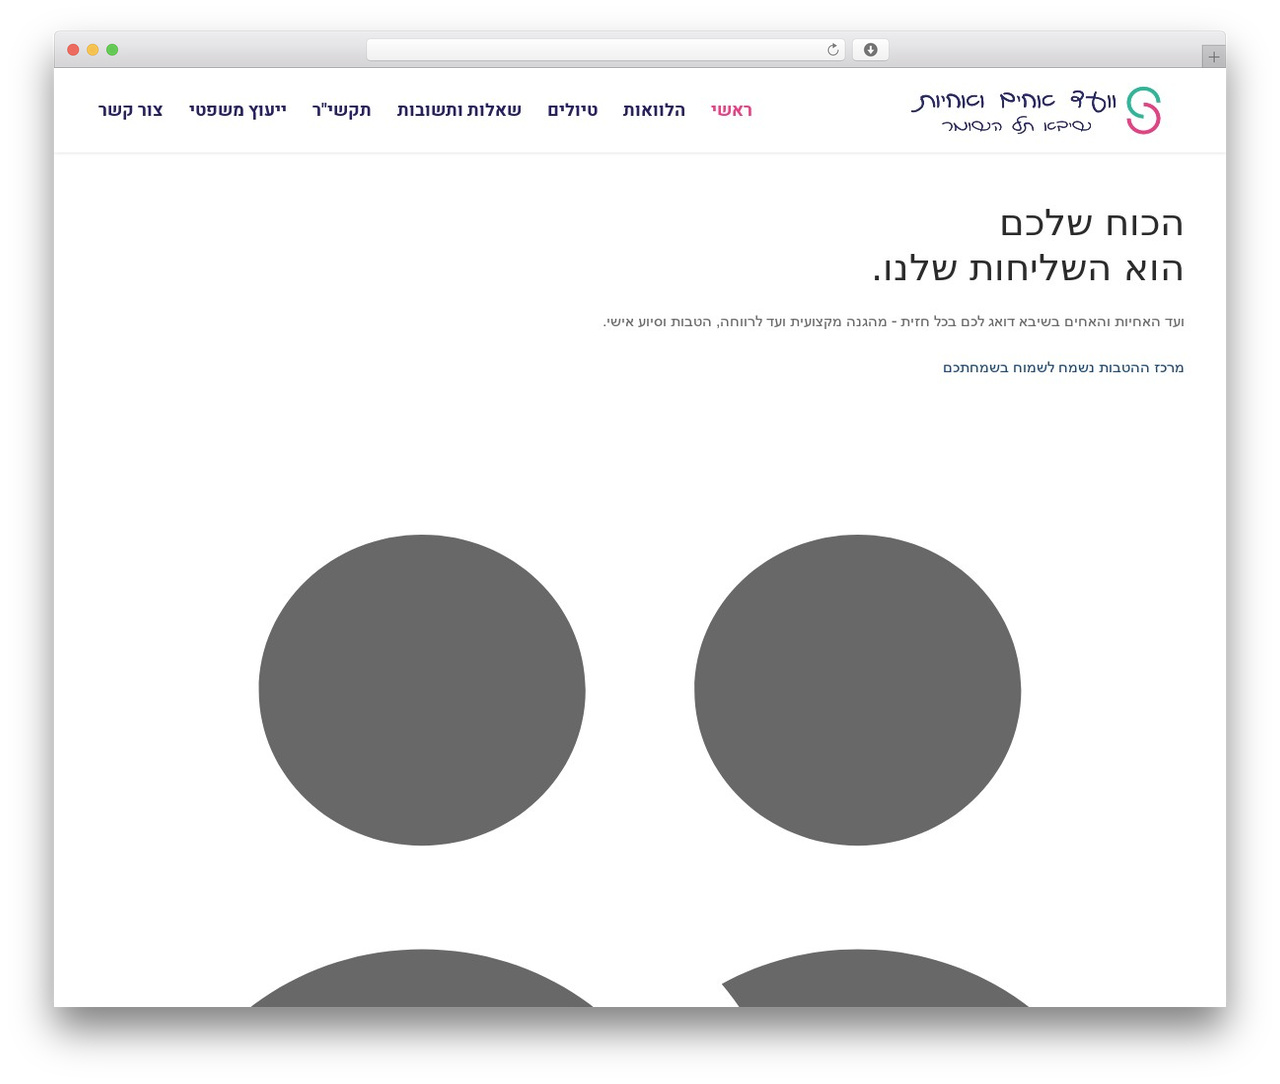Go to the טיולים page
This screenshot has width=1280, height=1084.
pos(572,110)
